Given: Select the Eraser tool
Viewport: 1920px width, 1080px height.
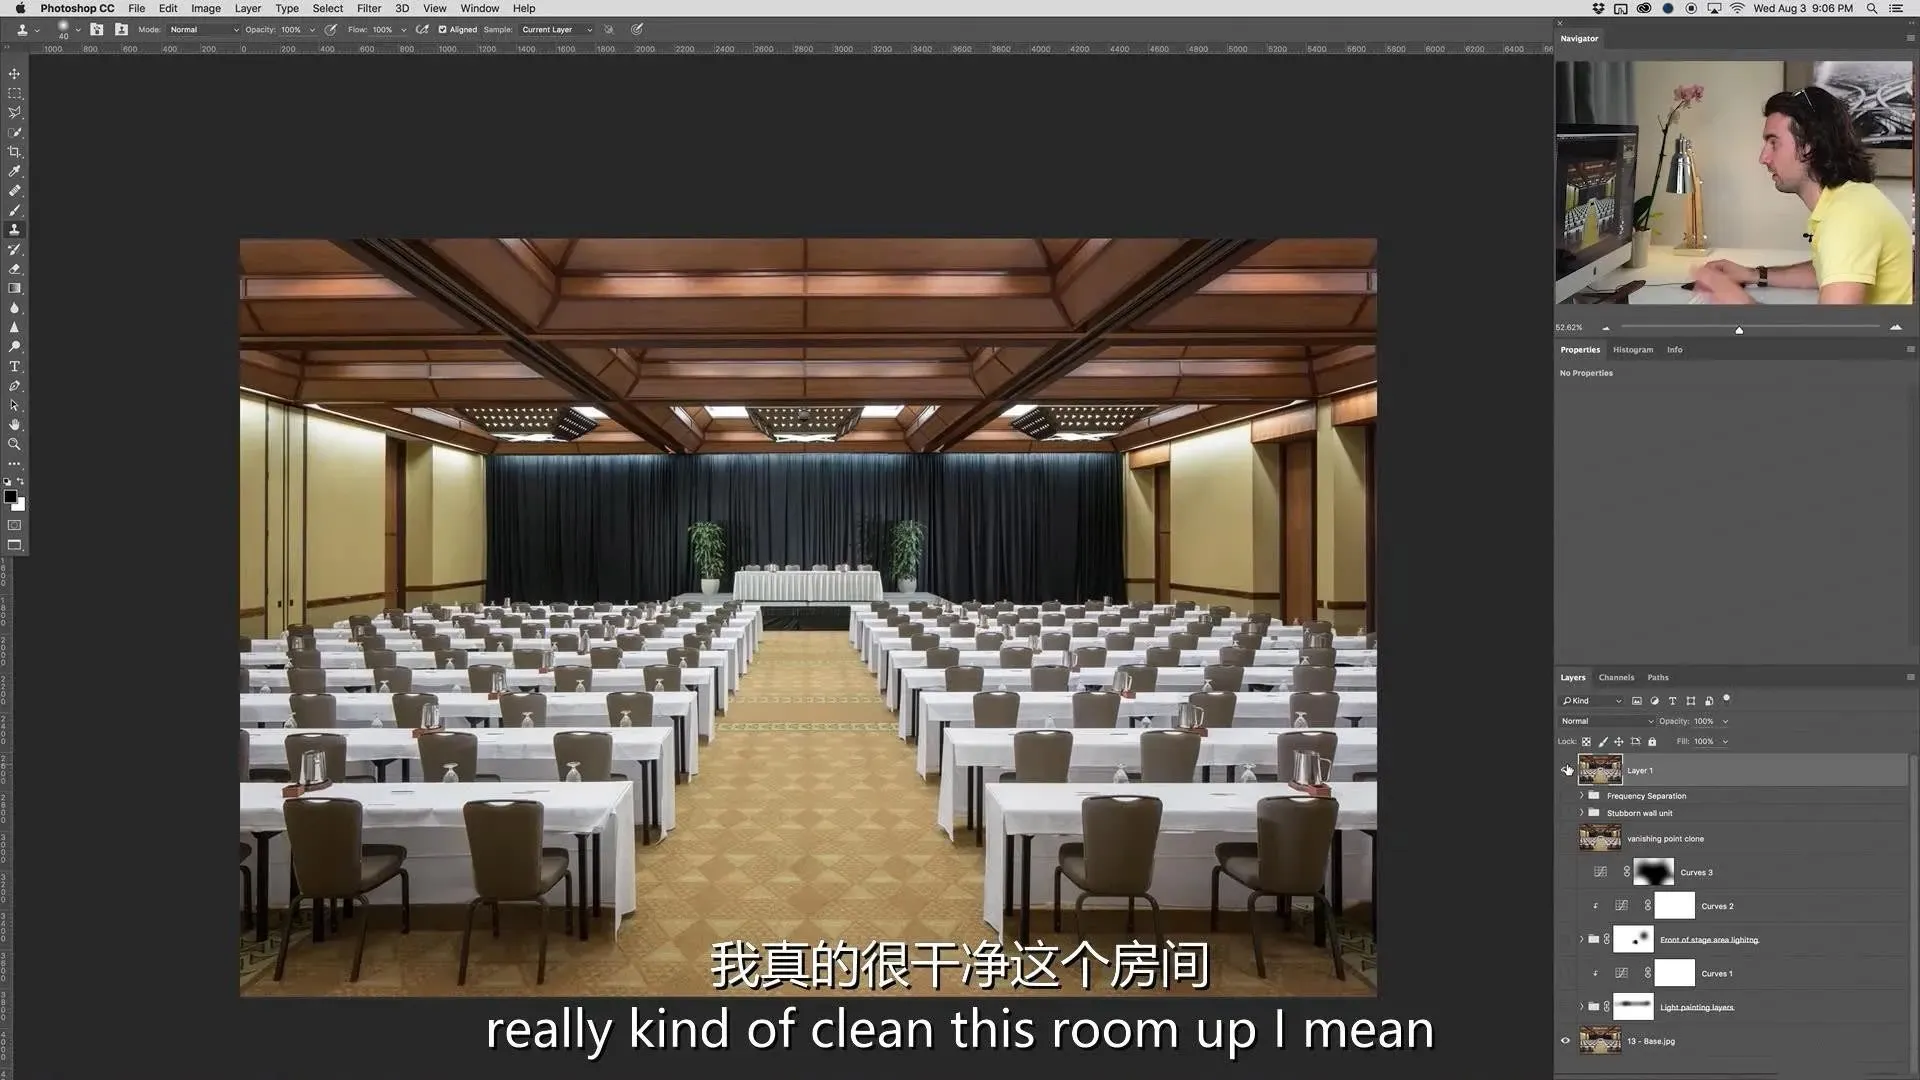Looking at the screenshot, I should (14, 269).
